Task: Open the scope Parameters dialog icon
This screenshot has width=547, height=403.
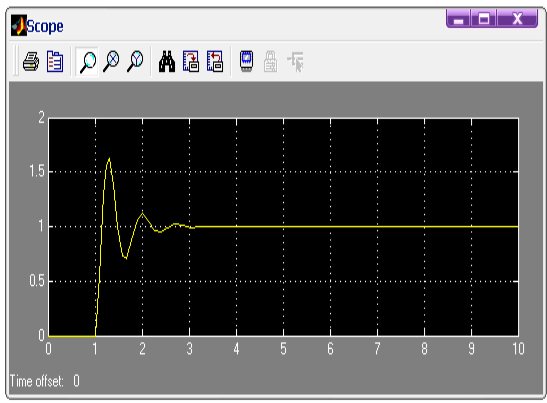Action: click(55, 62)
